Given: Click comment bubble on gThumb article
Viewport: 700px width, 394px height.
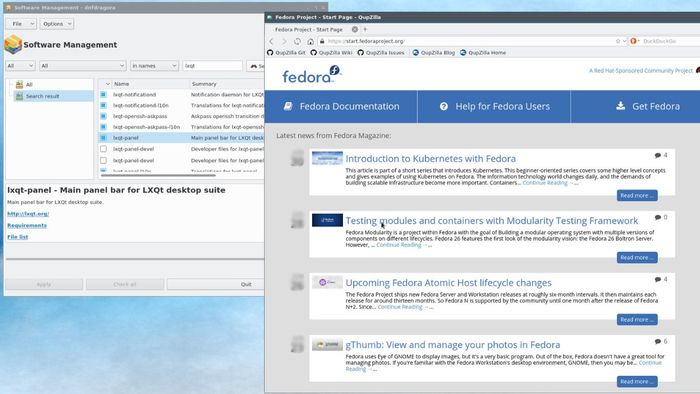Looking at the screenshot, I should 658,341.
